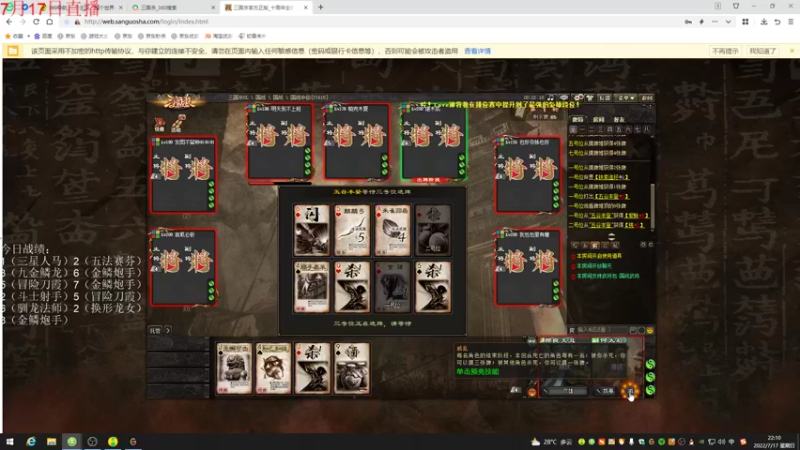Switch to the second tab of the log panel
This screenshot has width=800, height=450.
[x=598, y=119]
